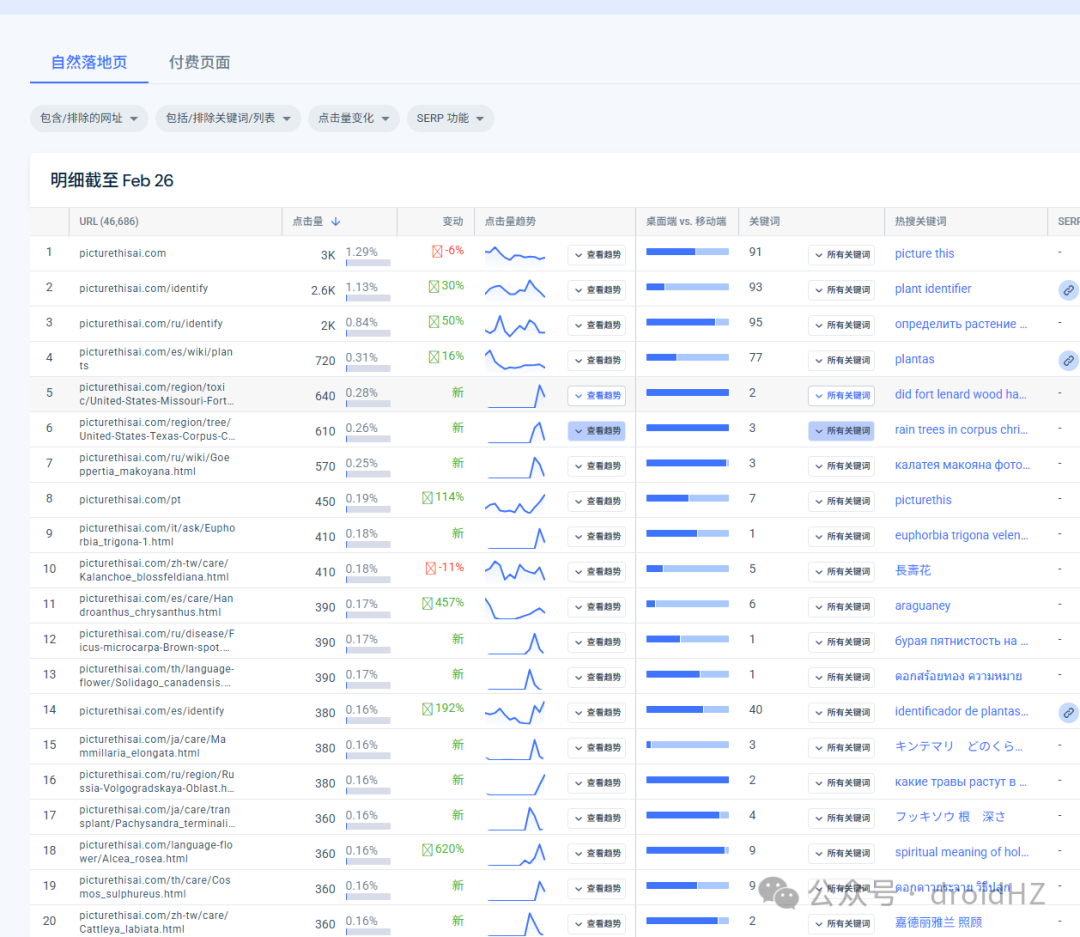This screenshot has height=937, width=1080.
Task: Expand 所有关键词 for row 1 picturethisai.com
Action: pos(841,255)
